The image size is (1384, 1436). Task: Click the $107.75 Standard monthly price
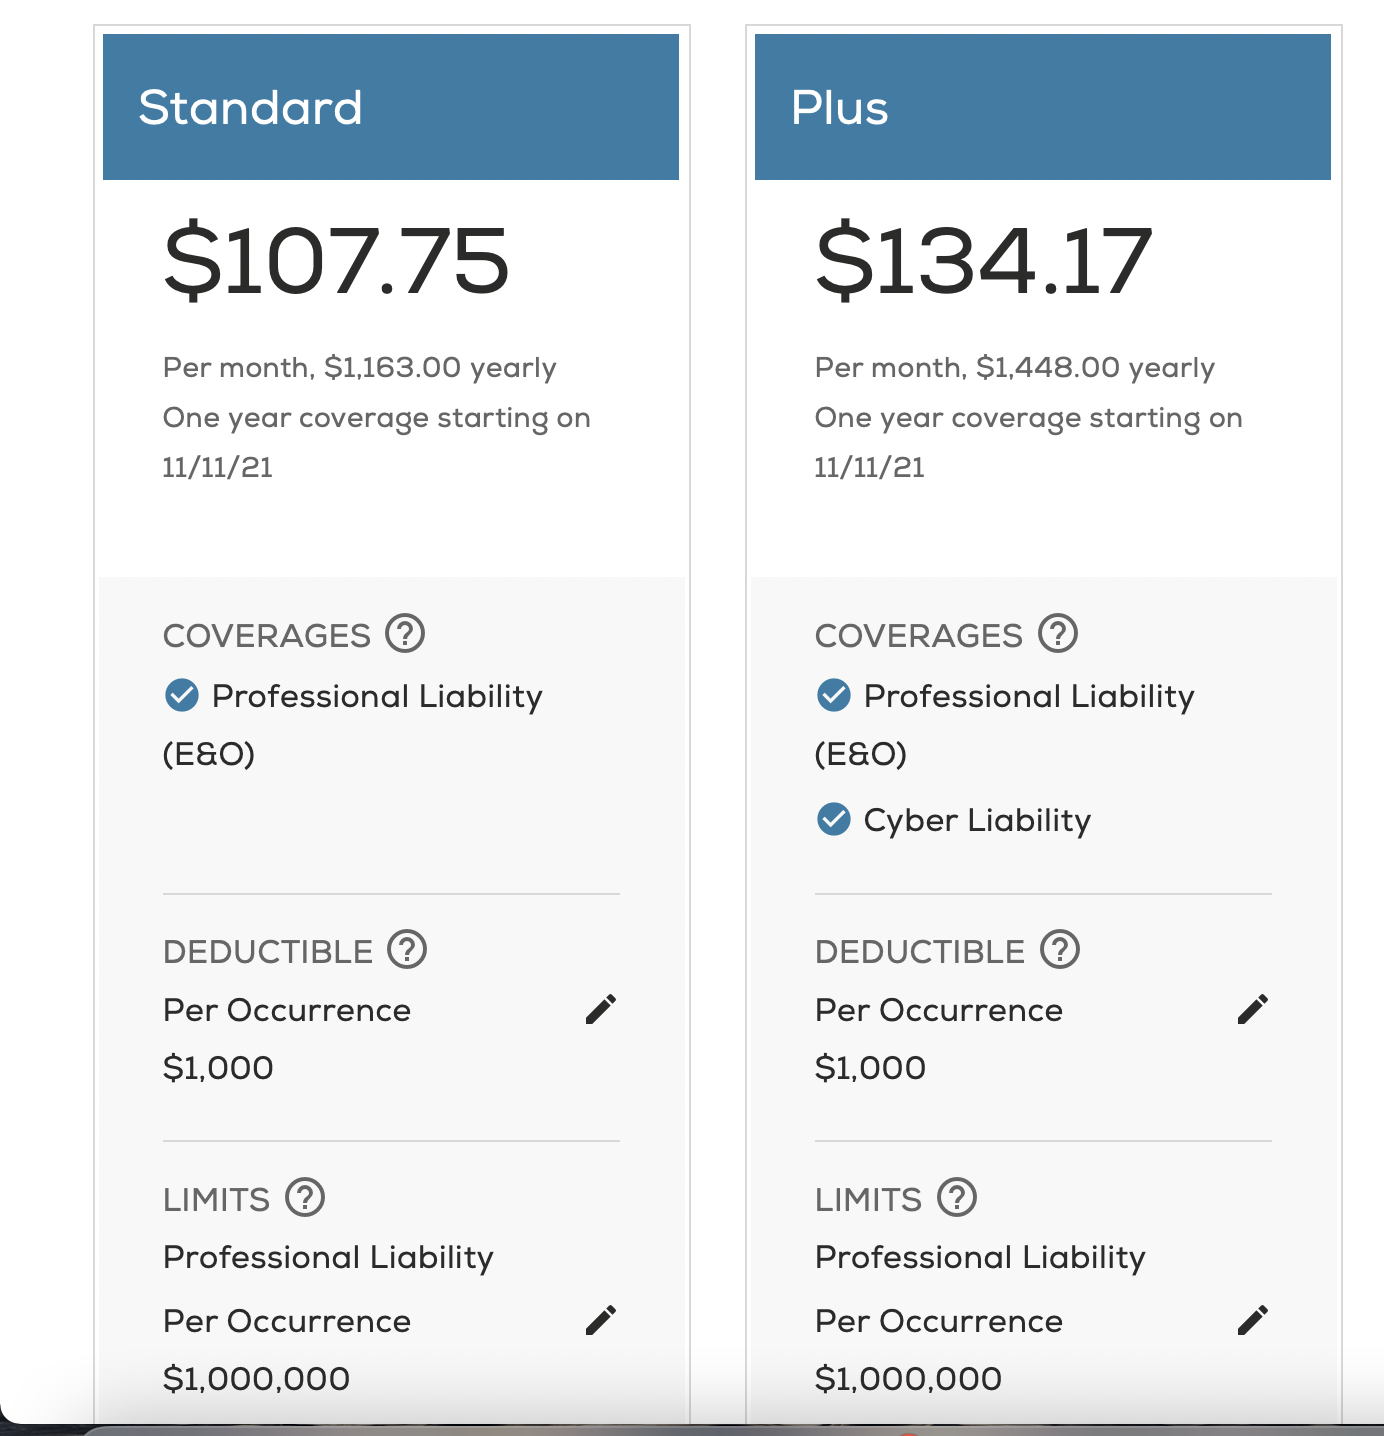(x=337, y=262)
